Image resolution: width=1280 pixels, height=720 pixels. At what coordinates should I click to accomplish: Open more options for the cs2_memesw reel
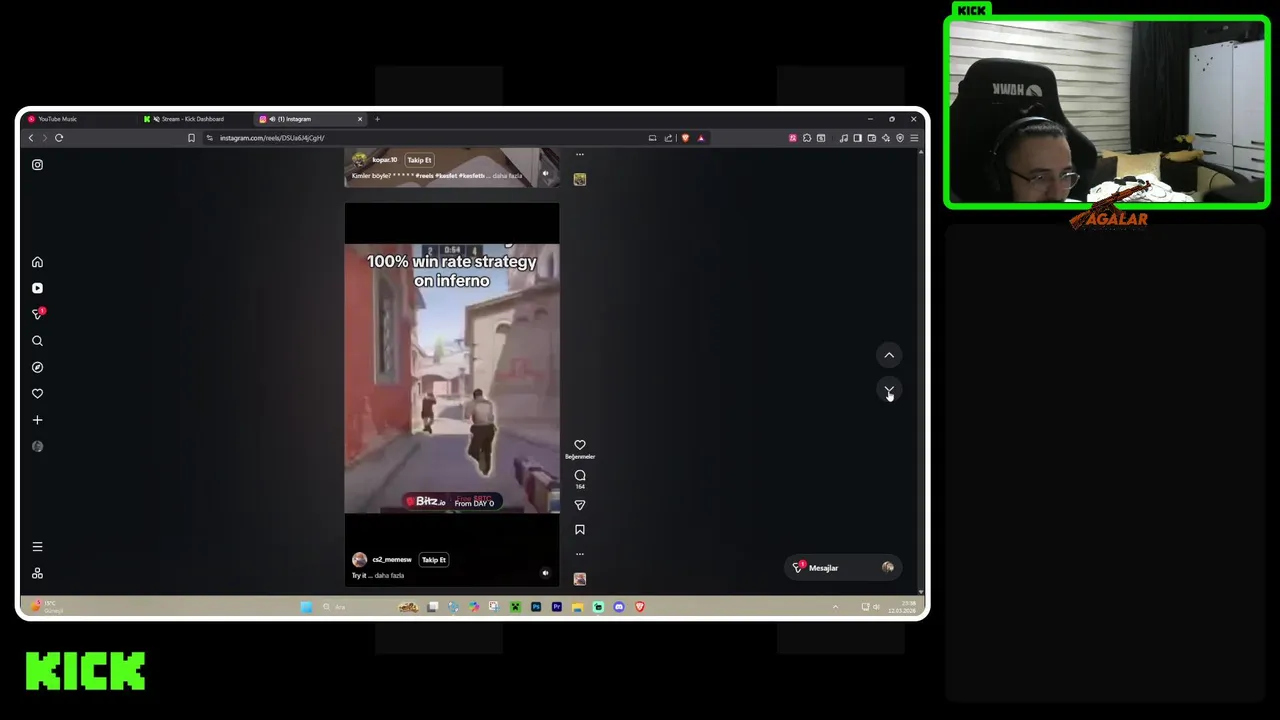tap(580, 554)
